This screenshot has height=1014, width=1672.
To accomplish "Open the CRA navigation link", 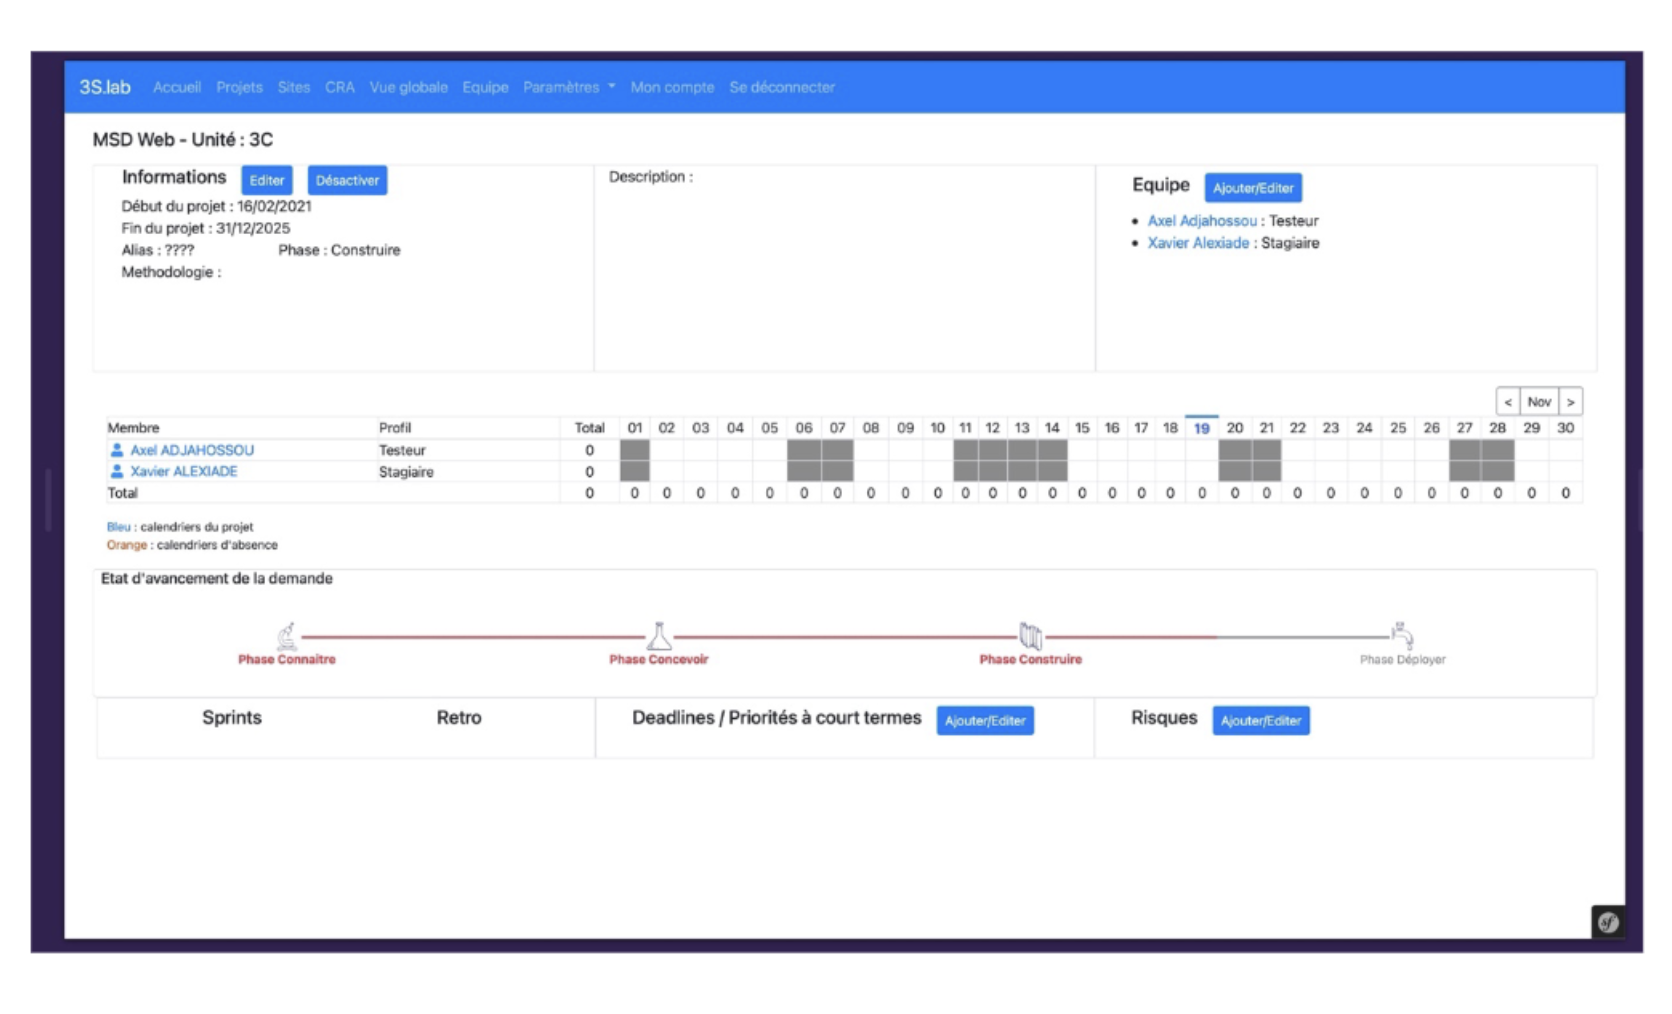I will pos(340,87).
